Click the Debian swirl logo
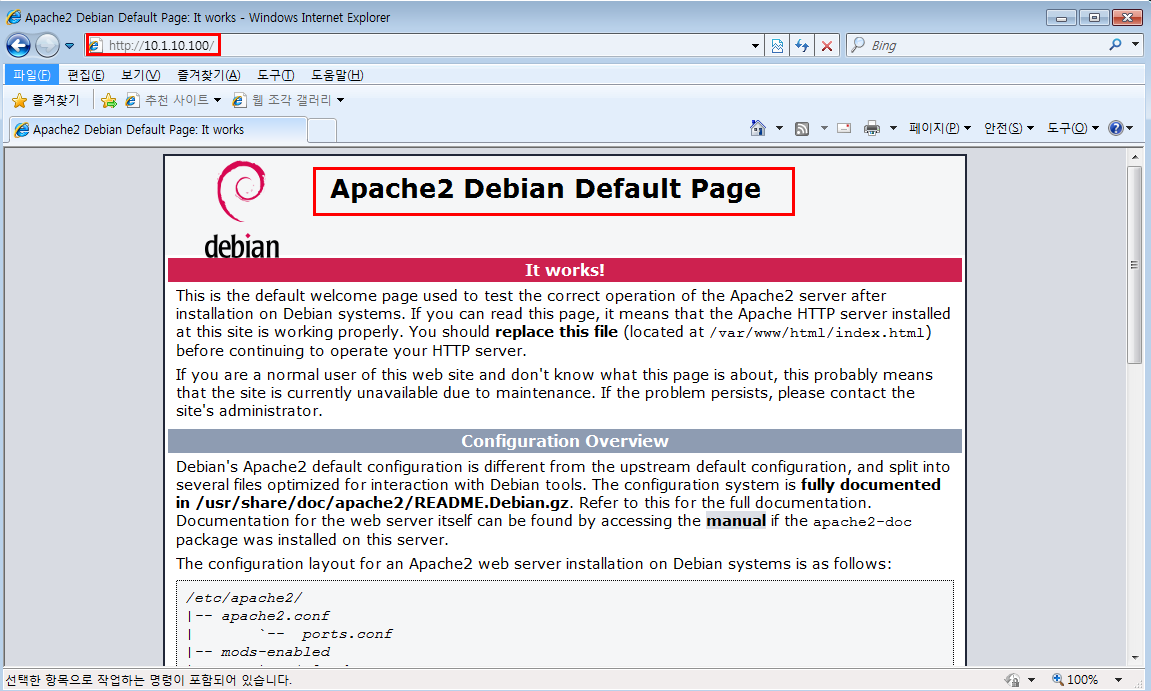 (x=242, y=191)
